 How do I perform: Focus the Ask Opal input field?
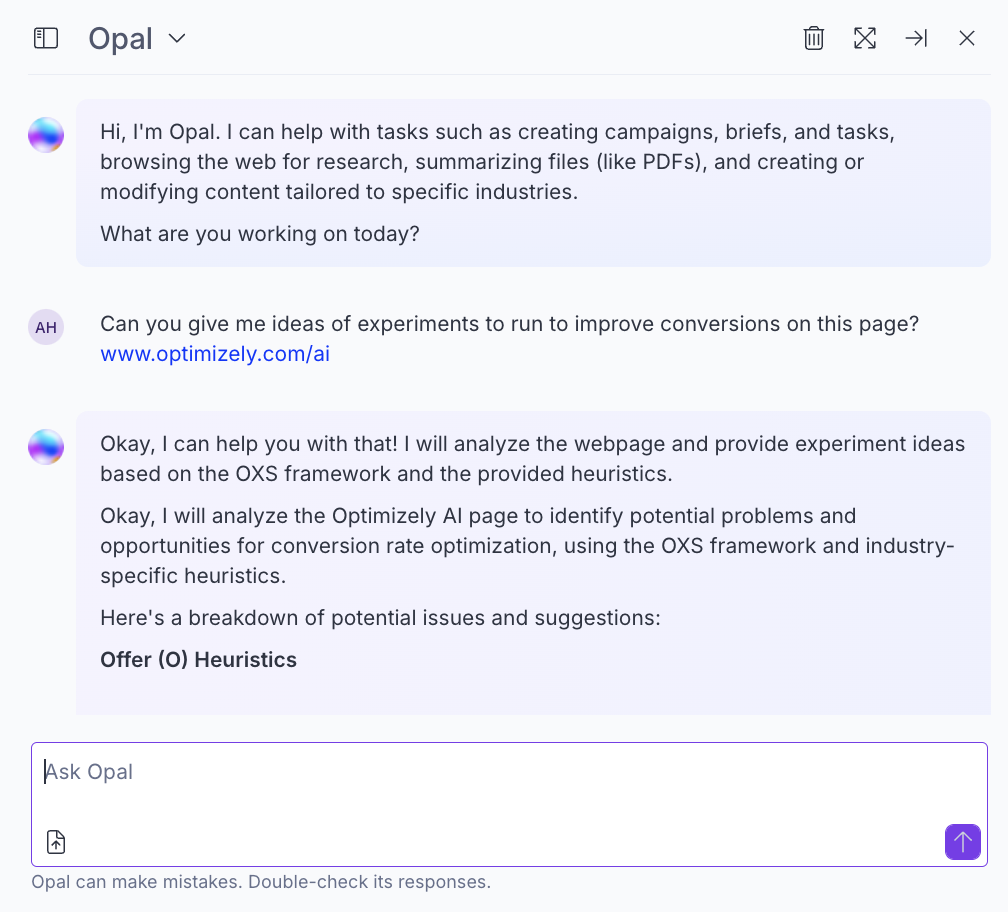pos(400,771)
